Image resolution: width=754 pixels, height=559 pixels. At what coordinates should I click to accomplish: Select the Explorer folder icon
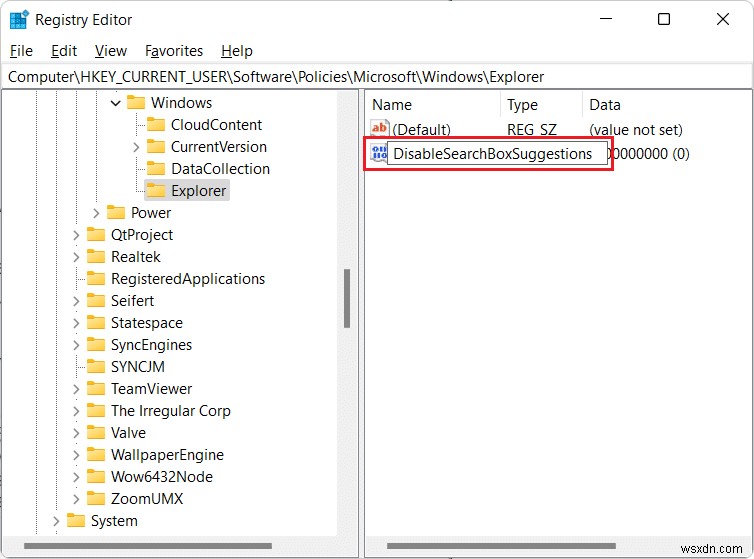pyautogui.click(x=156, y=191)
